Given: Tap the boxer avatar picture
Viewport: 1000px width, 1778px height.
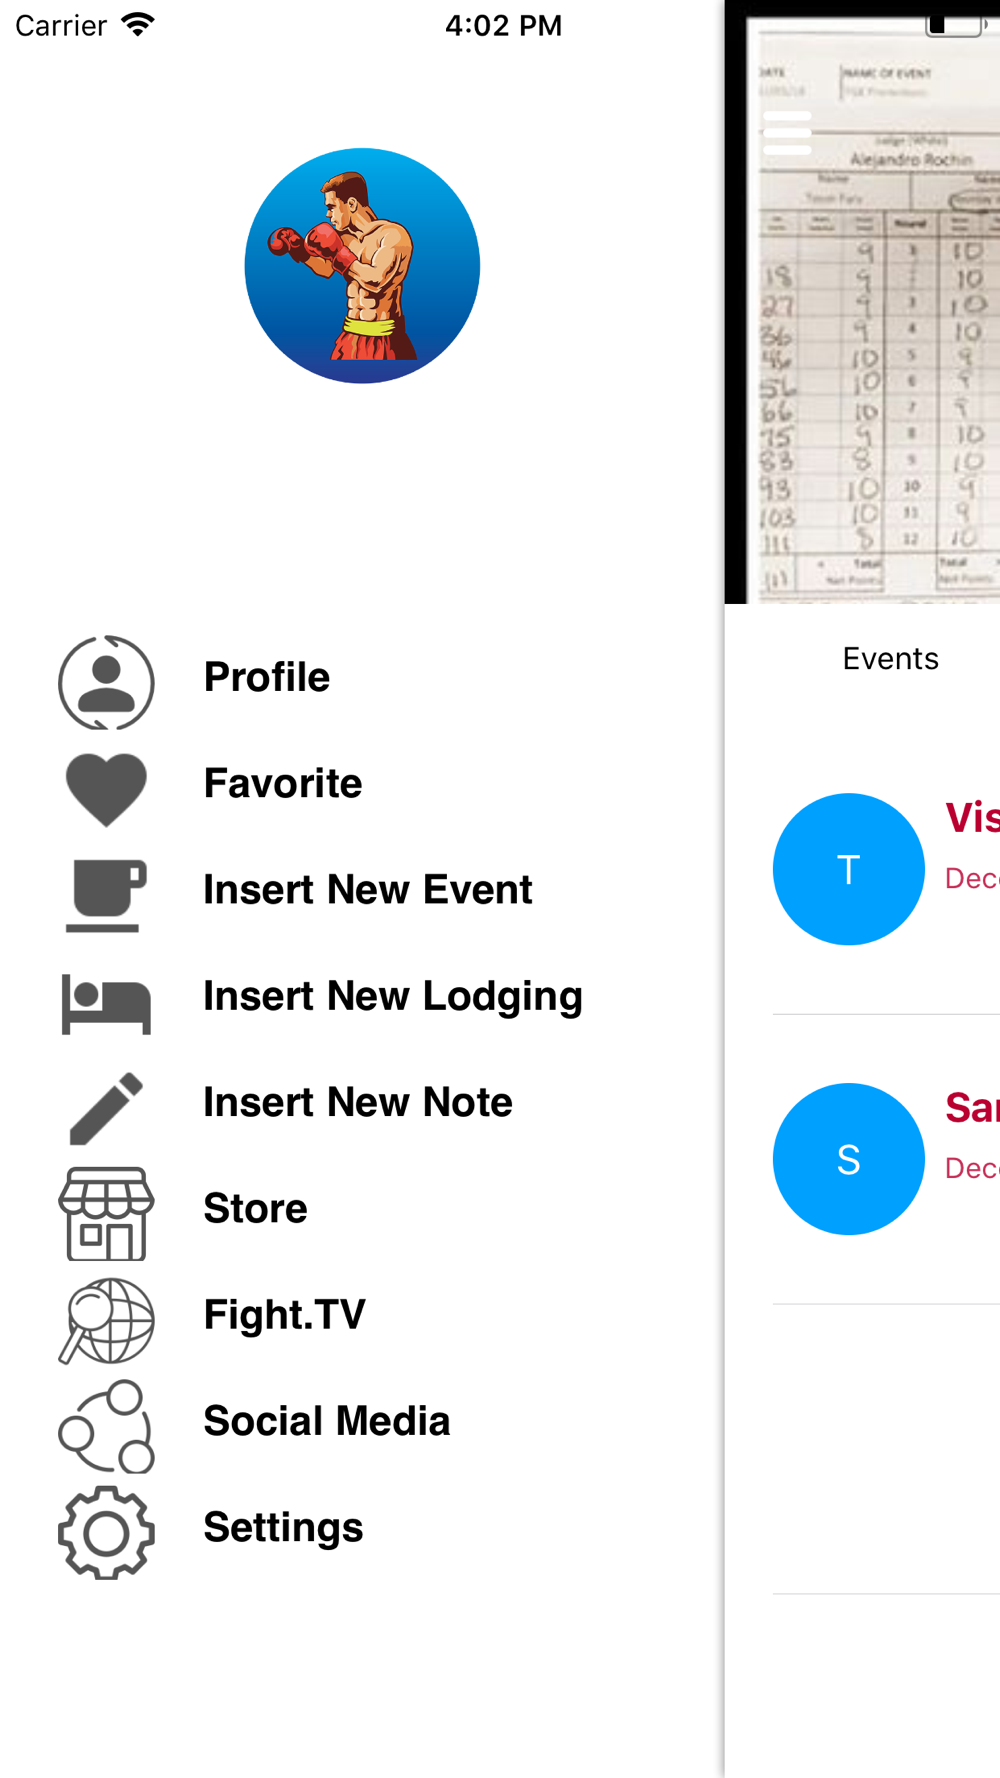Looking at the screenshot, I should coord(362,266).
